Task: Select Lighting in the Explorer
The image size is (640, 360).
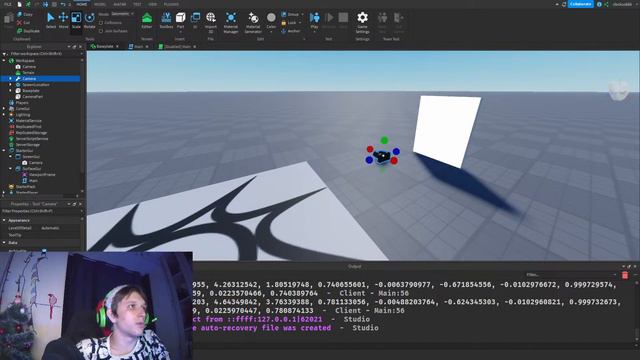Action: [x=22, y=115]
